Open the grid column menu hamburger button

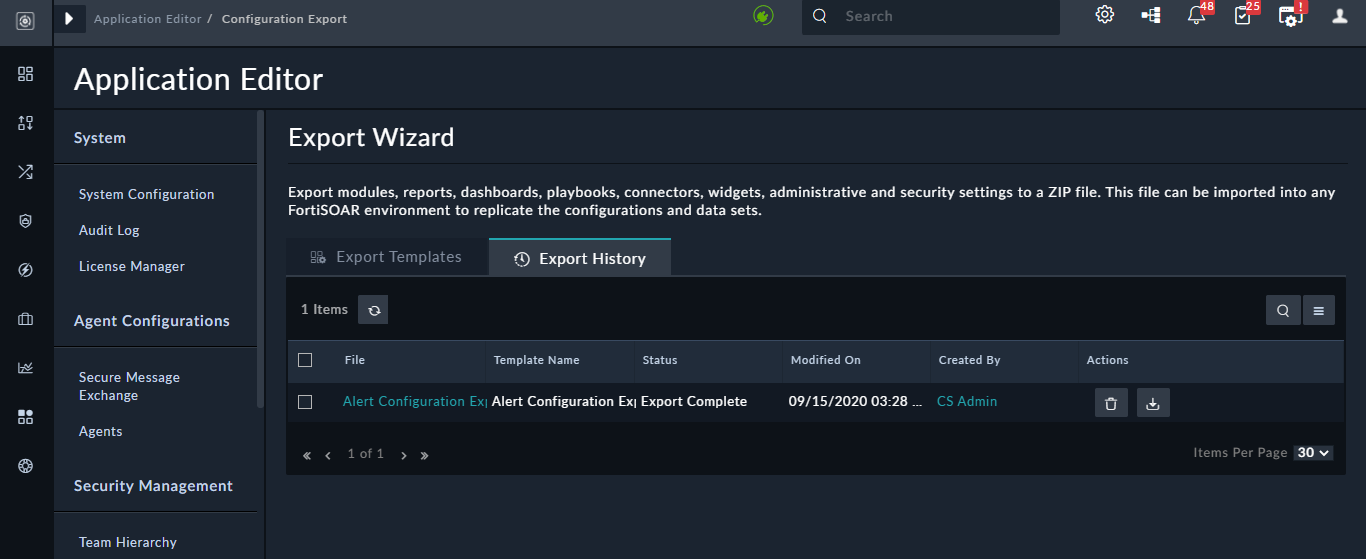tap(1318, 311)
